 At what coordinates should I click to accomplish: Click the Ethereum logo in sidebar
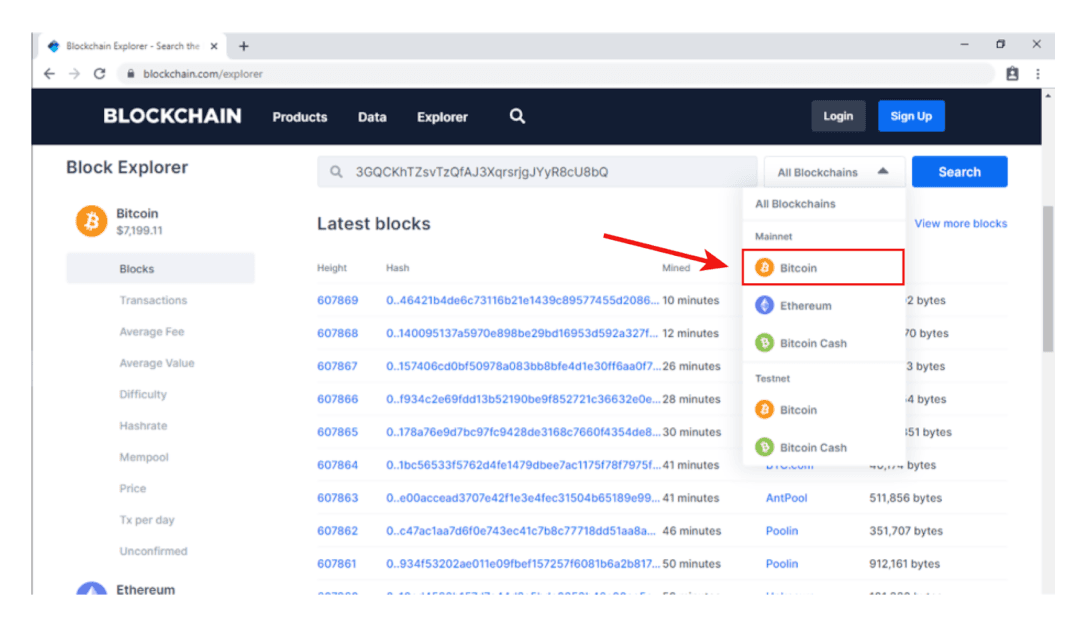(x=91, y=589)
